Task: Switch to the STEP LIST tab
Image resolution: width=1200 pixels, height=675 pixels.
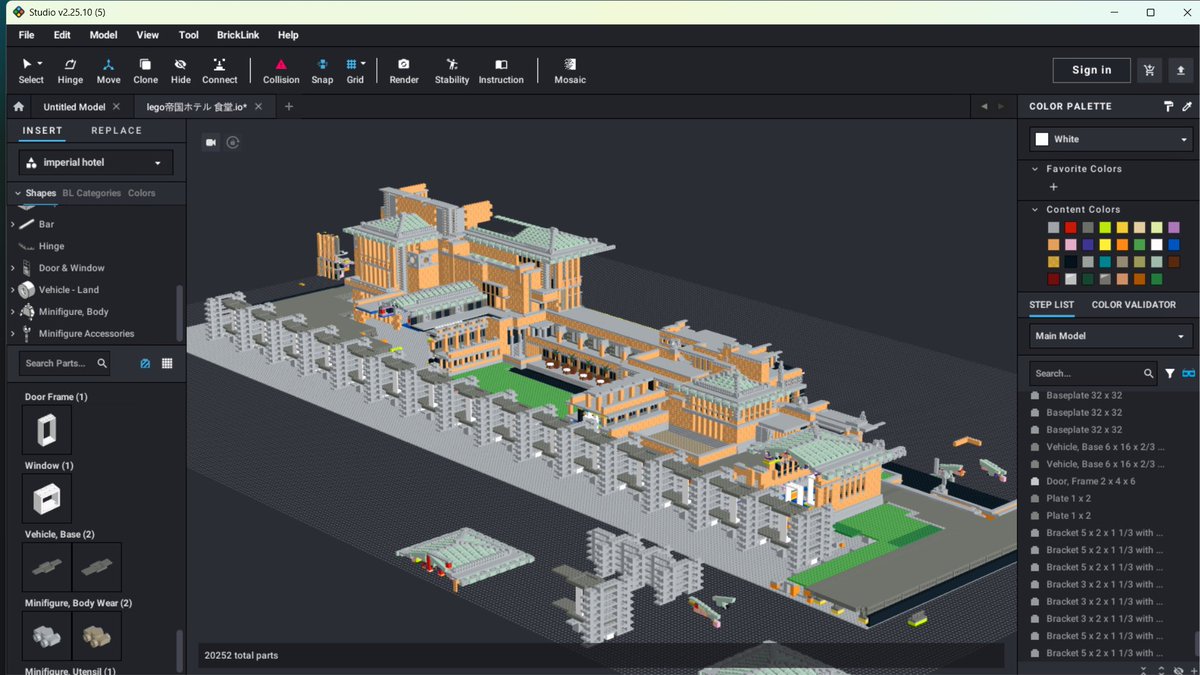Action: point(1052,305)
